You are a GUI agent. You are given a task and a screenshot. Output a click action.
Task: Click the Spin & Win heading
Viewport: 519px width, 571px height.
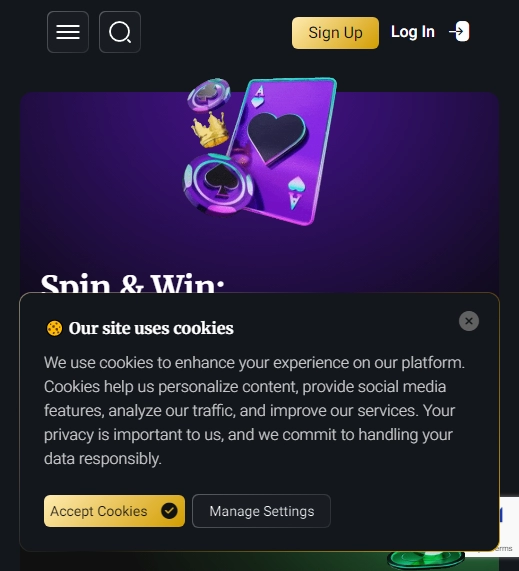click(133, 283)
